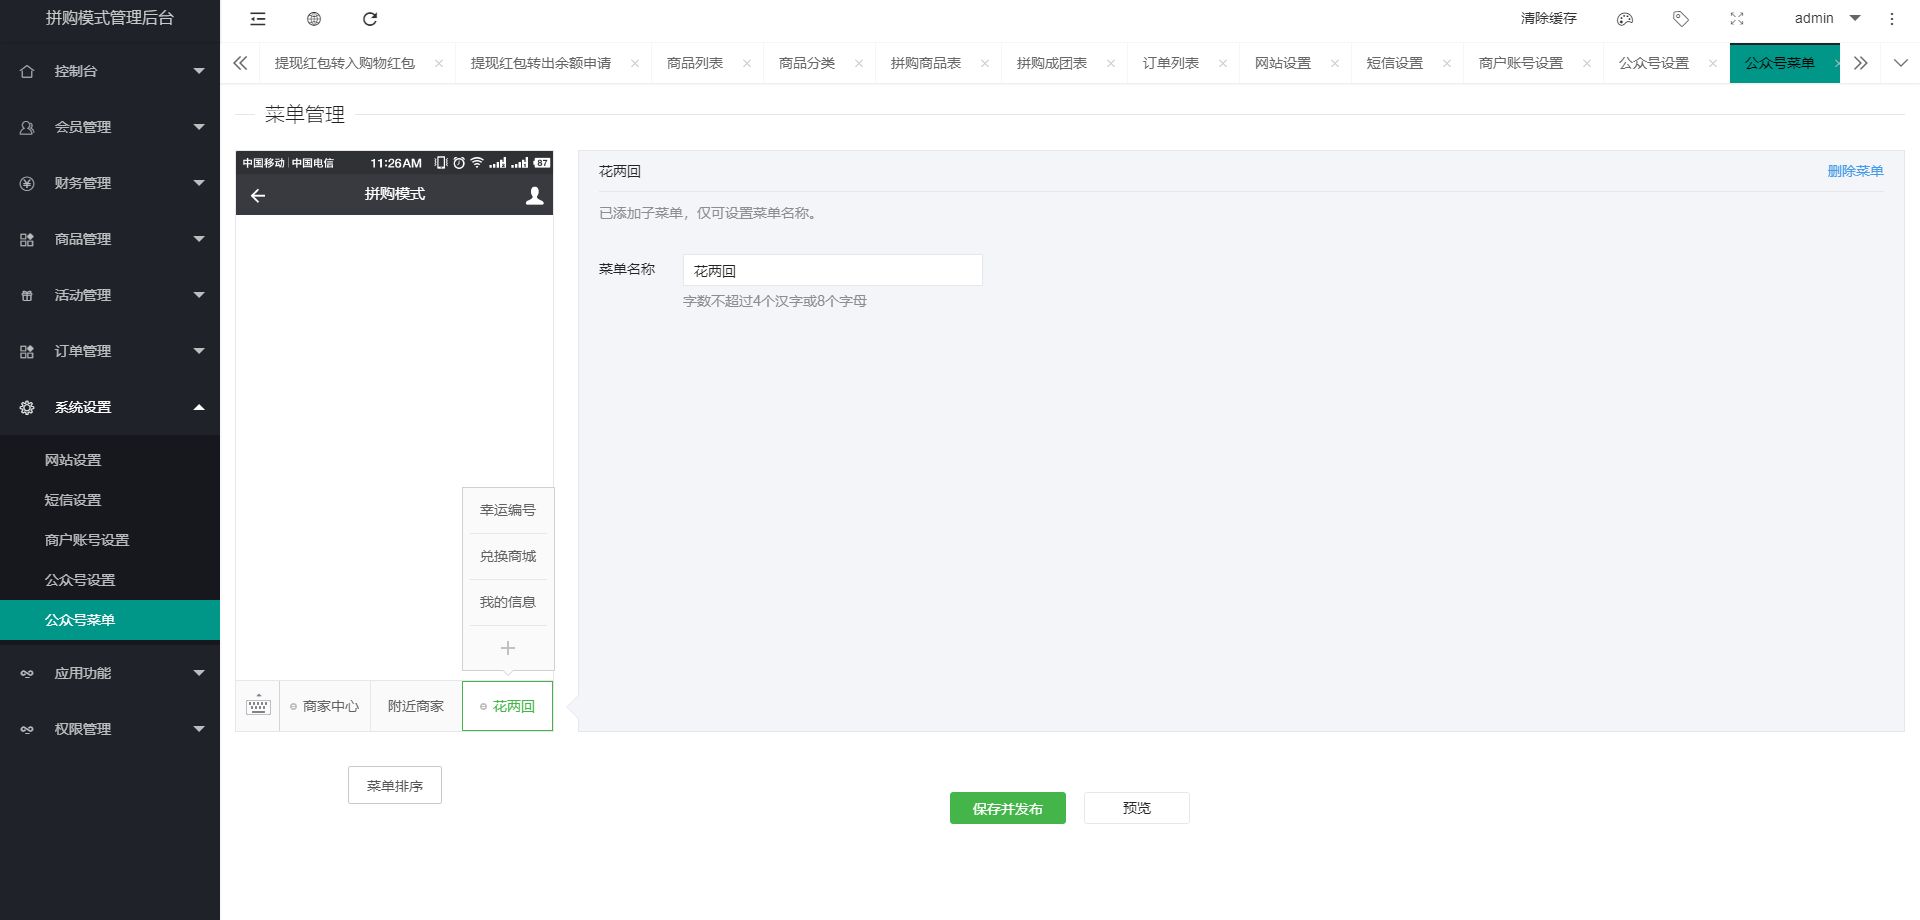1920x920 pixels.
Task: Add a submenu with the plus icon
Action: [x=508, y=648]
